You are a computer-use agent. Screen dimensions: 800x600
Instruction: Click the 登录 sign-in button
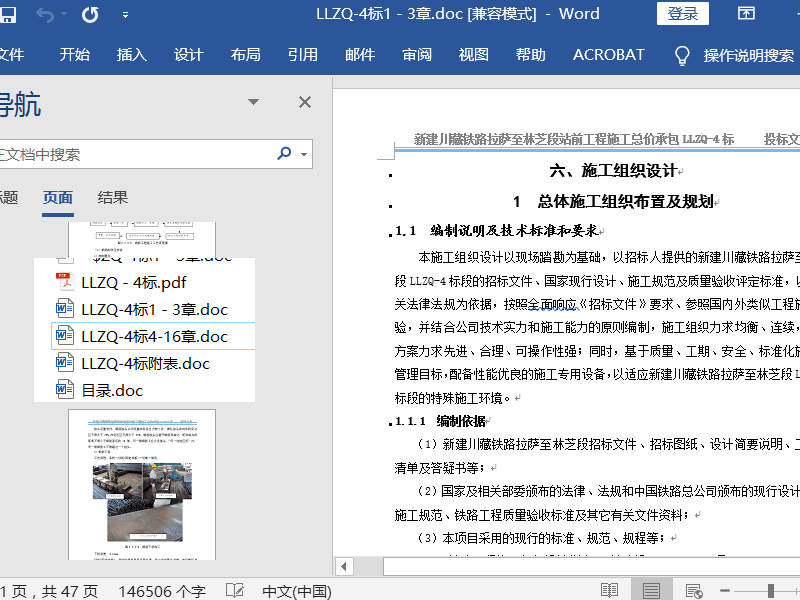tap(683, 14)
